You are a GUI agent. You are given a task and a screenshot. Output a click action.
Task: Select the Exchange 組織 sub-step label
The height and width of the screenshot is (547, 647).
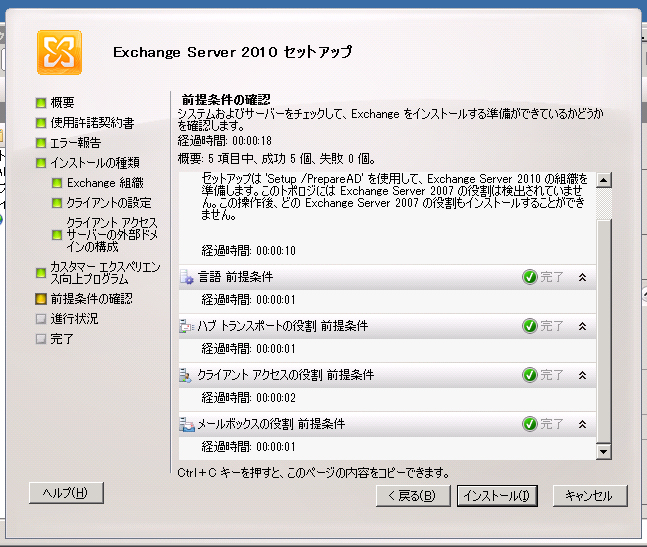click(x=105, y=183)
